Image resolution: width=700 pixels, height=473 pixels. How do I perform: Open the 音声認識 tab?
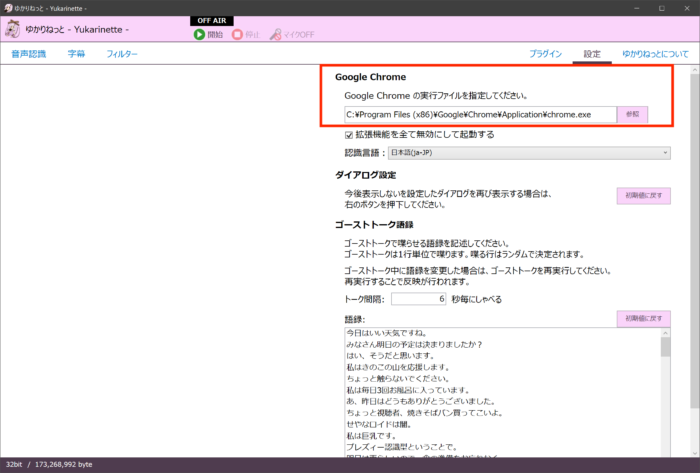click(29, 54)
